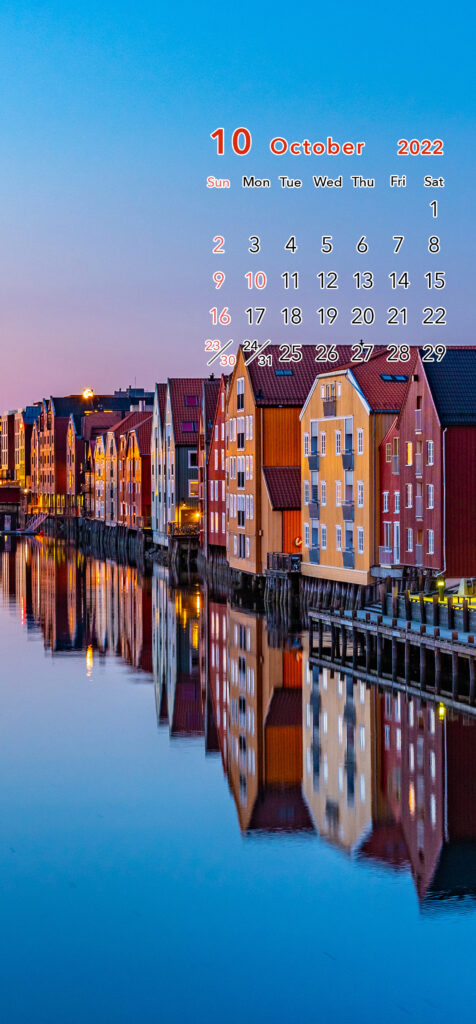Select date 7 under Fri
The width and height of the screenshot is (476, 1024).
pyautogui.click(x=398, y=245)
